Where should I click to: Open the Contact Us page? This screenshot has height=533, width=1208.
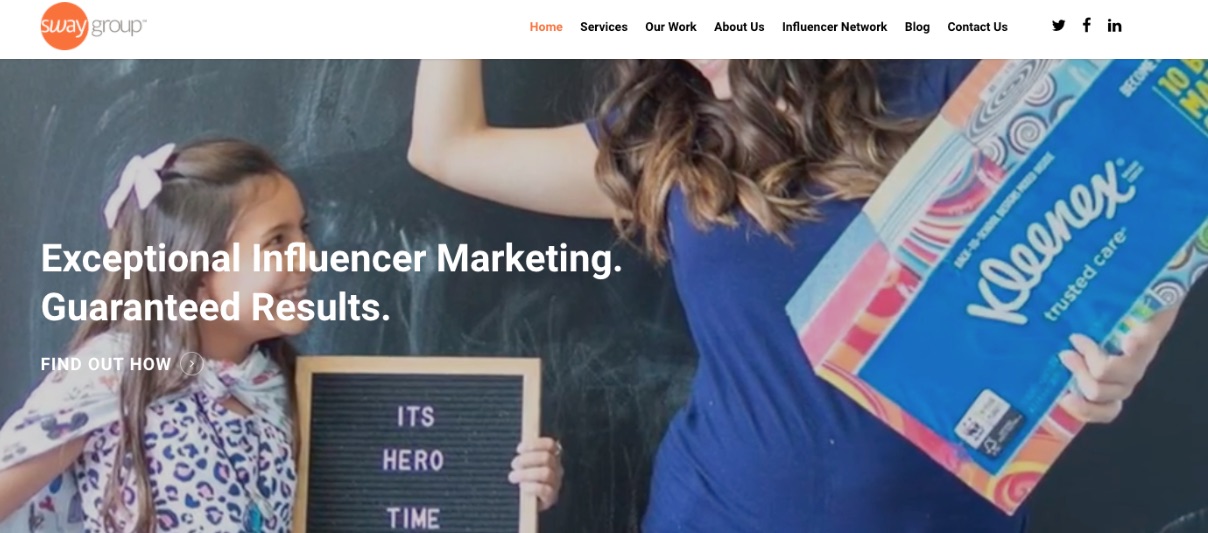pyautogui.click(x=977, y=27)
